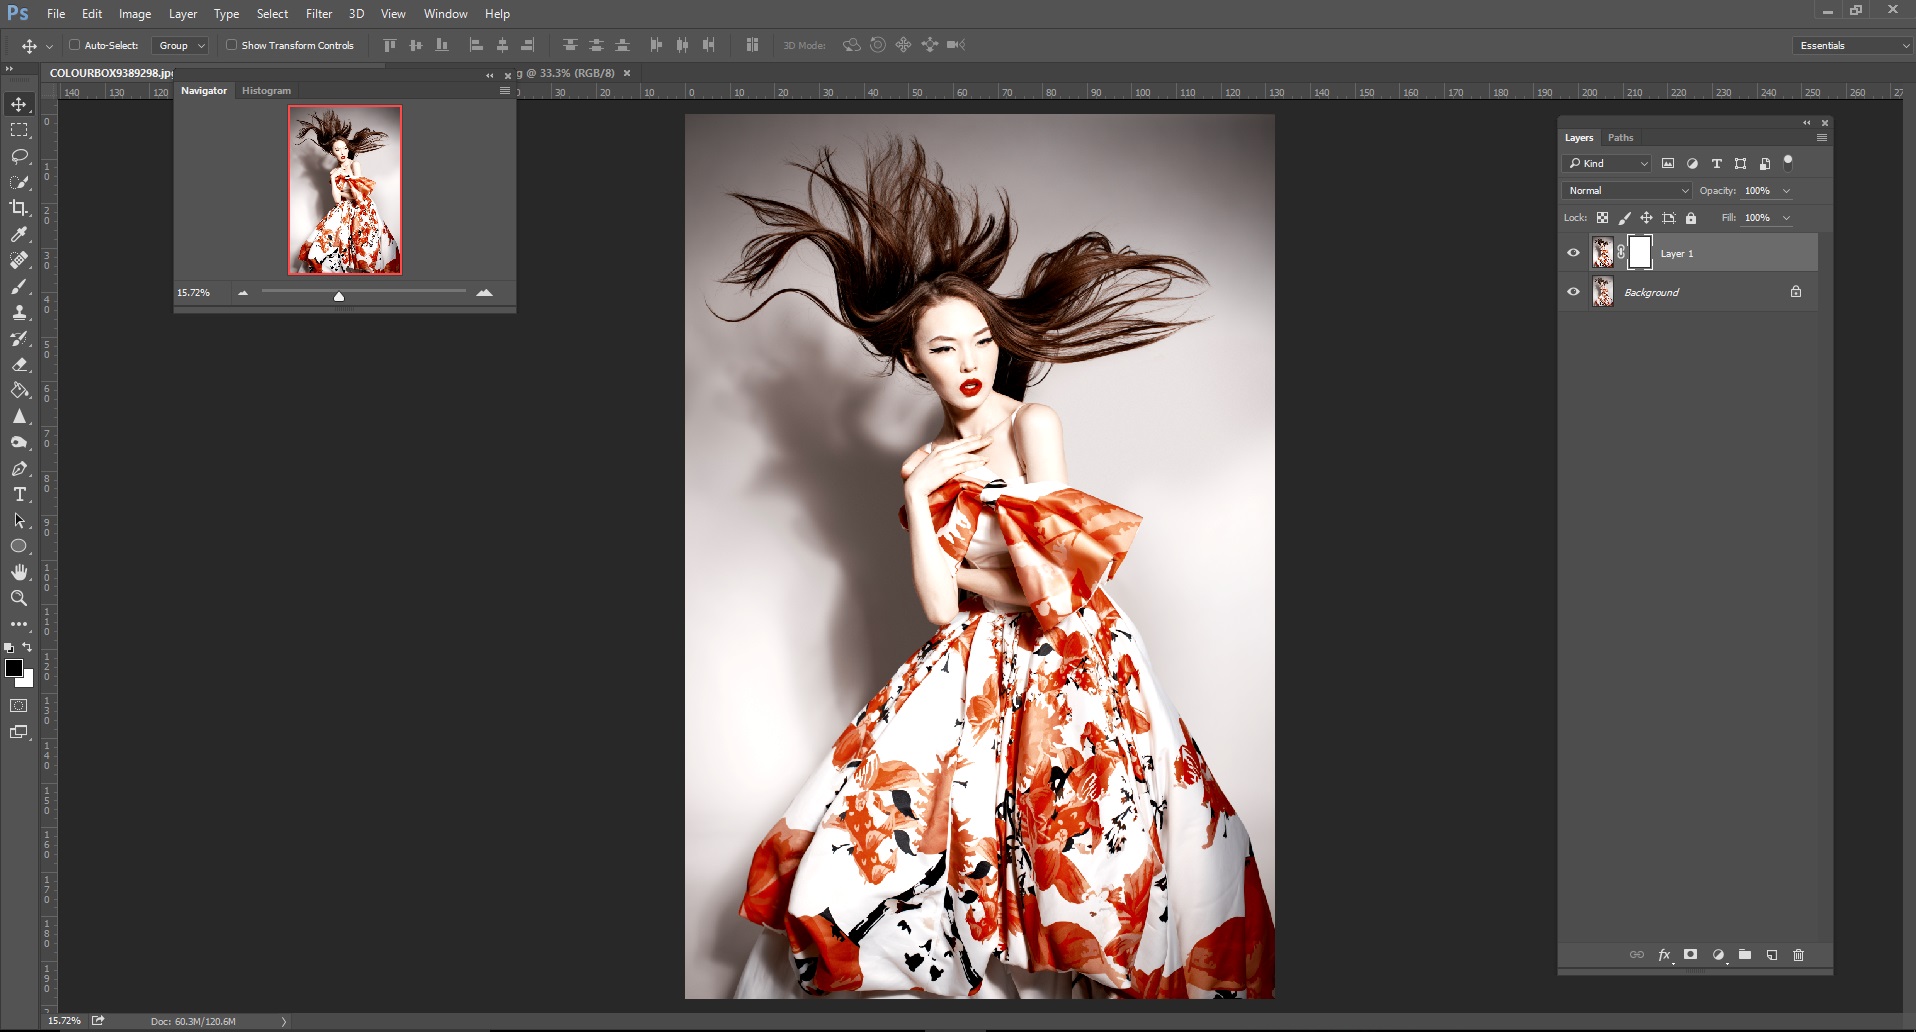Viewport: 1916px width, 1032px height.
Task: Check Show Transform Controls
Action: tap(230, 45)
